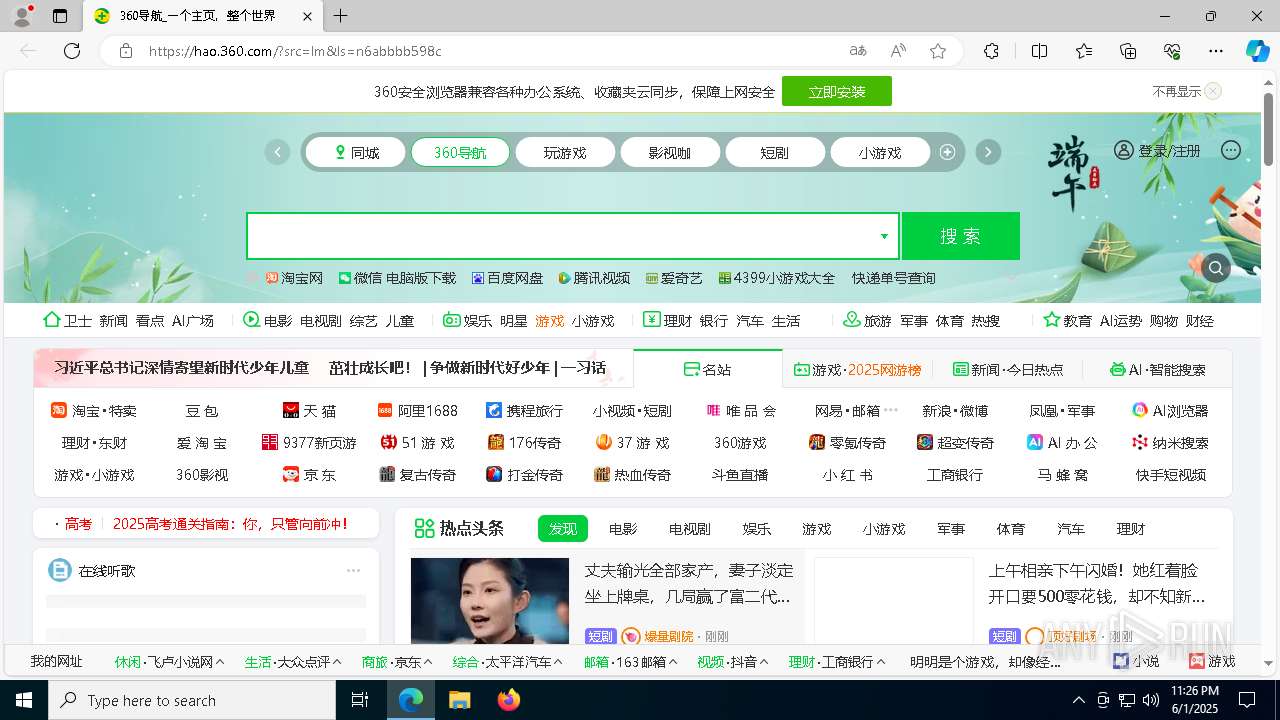Launch Firefox from taskbar
The image size is (1280, 720).
[509, 700]
